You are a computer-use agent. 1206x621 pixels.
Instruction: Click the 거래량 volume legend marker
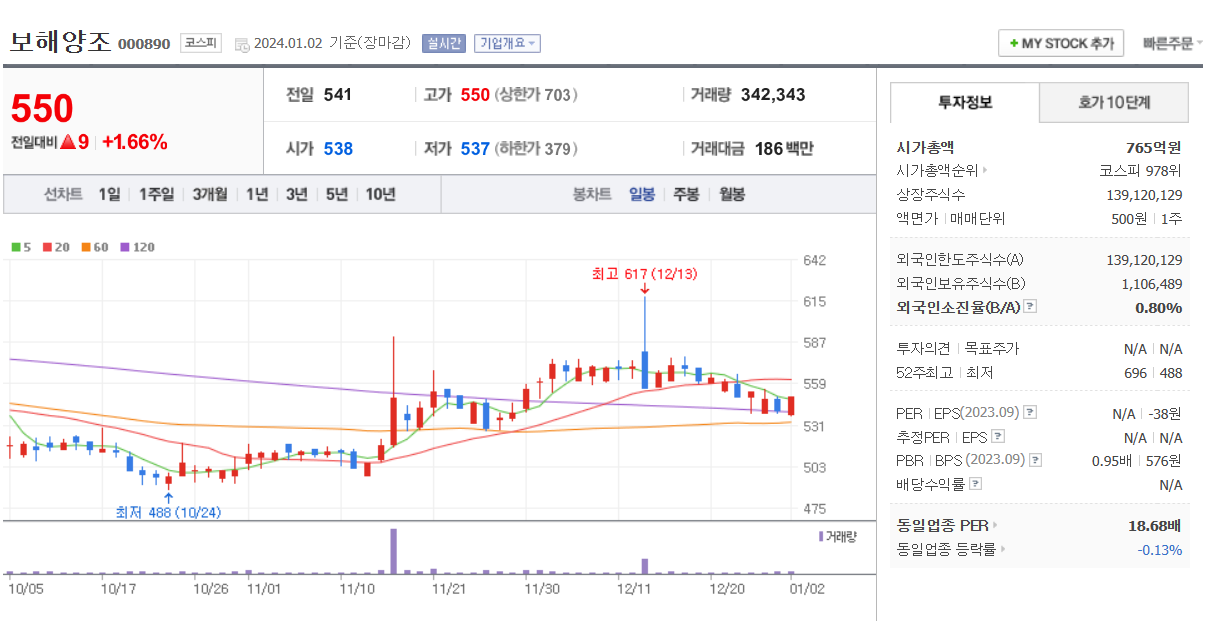coord(837,537)
